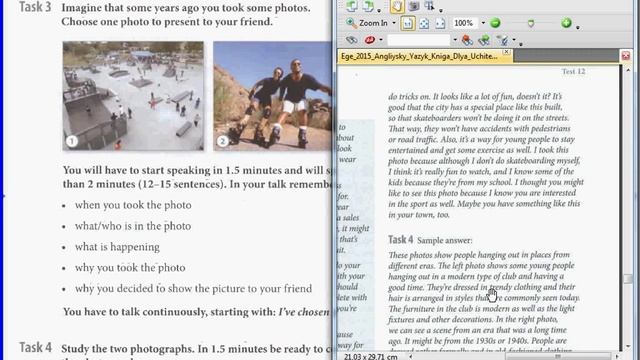Click the horizontal scrollbar in PDF viewer

558,356
